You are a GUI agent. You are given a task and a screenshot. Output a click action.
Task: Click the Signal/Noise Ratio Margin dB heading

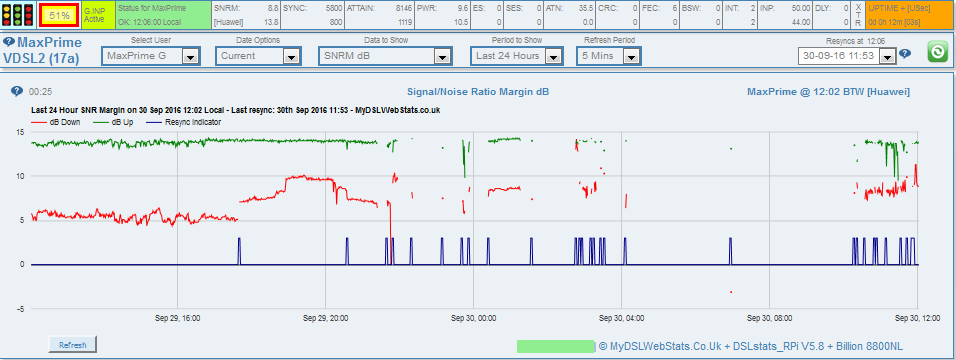(477, 92)
